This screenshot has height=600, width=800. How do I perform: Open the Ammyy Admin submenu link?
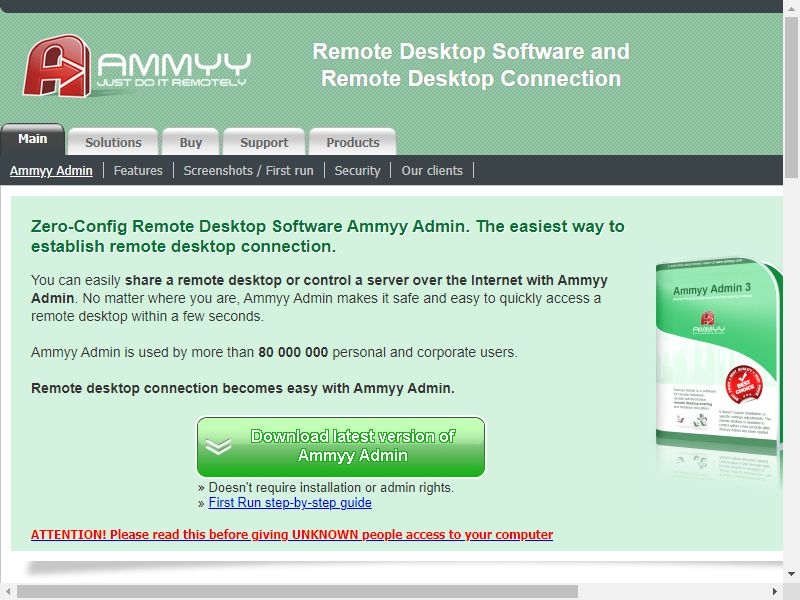coord(51,170)
